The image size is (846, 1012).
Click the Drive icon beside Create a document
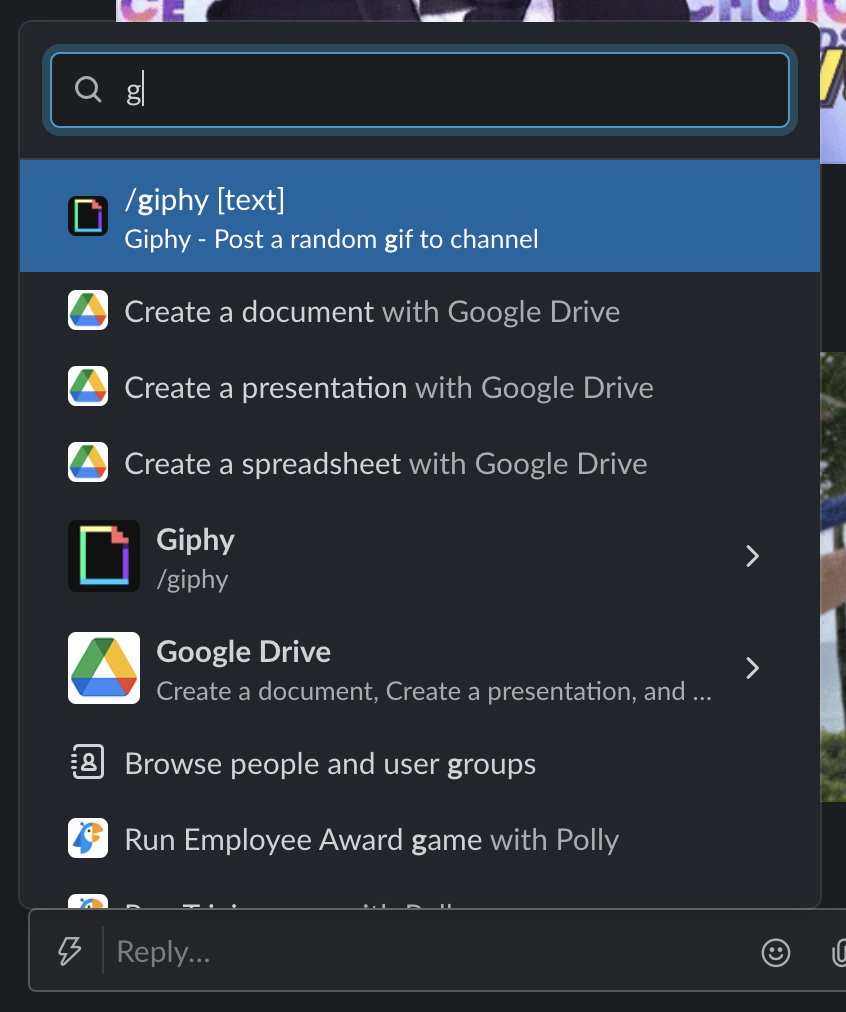(88, 310)
